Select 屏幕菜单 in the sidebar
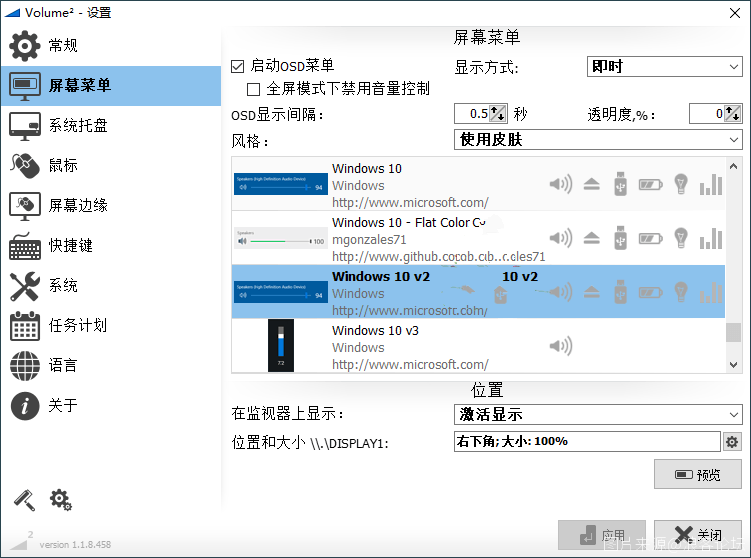This screenshot has width=751, height=558. point(111,86)
